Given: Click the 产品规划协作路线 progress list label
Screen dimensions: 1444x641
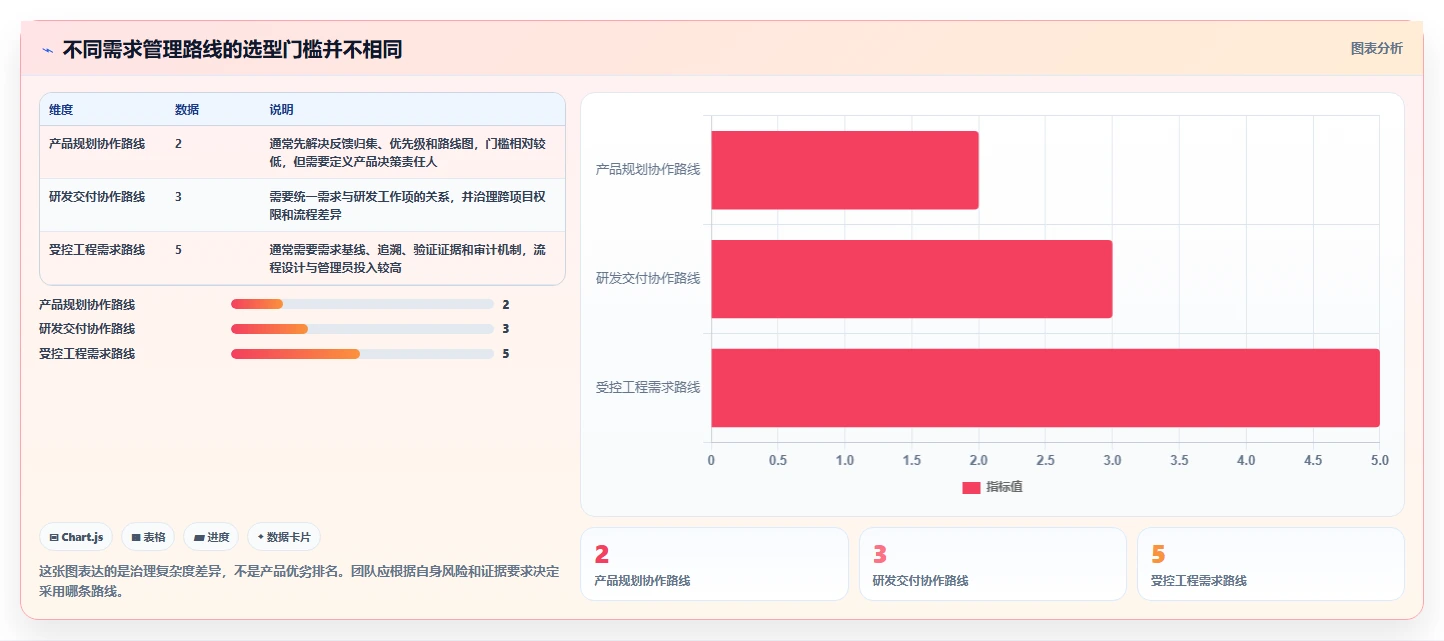Looking at the screenshot, I should (x=87, y=305).
